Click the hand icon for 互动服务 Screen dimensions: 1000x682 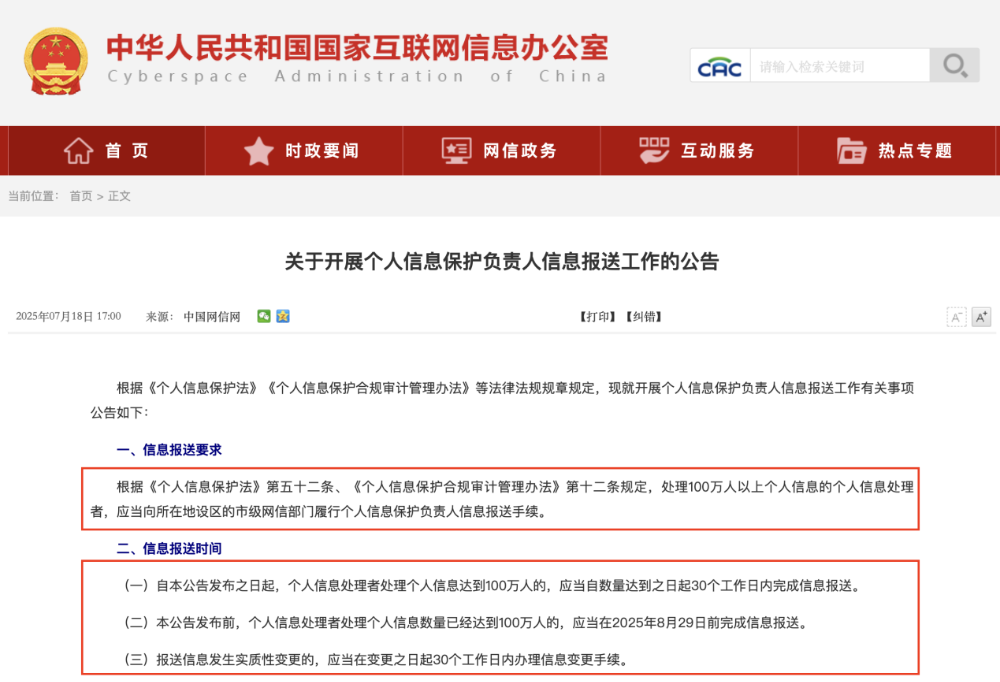point(654,151)
